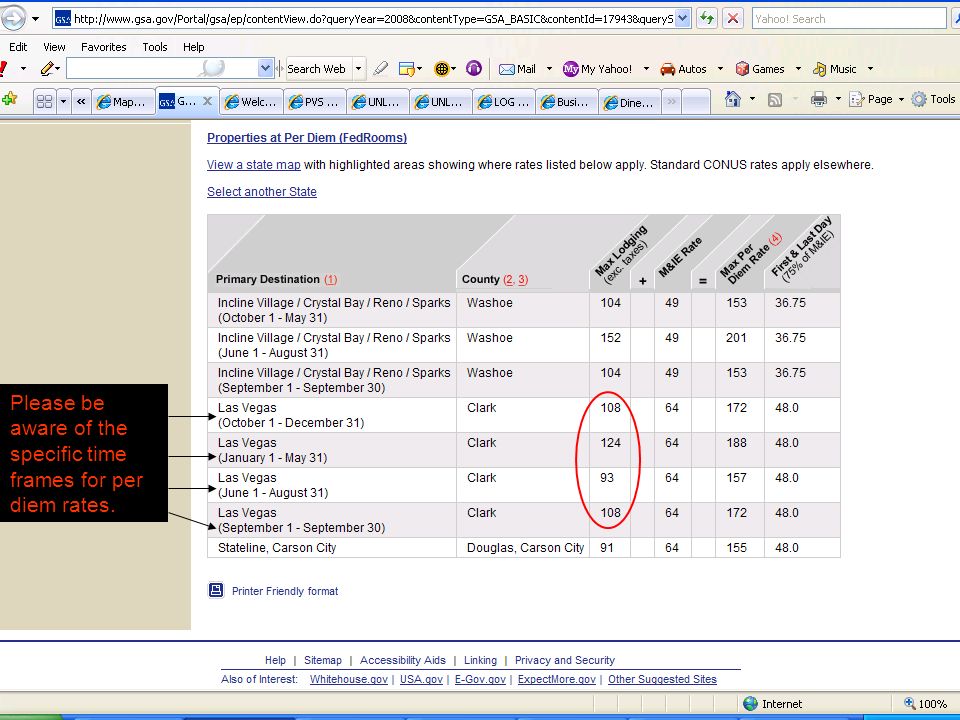
Task: Click the RSS feeds icon
Action: coord(774,100)
